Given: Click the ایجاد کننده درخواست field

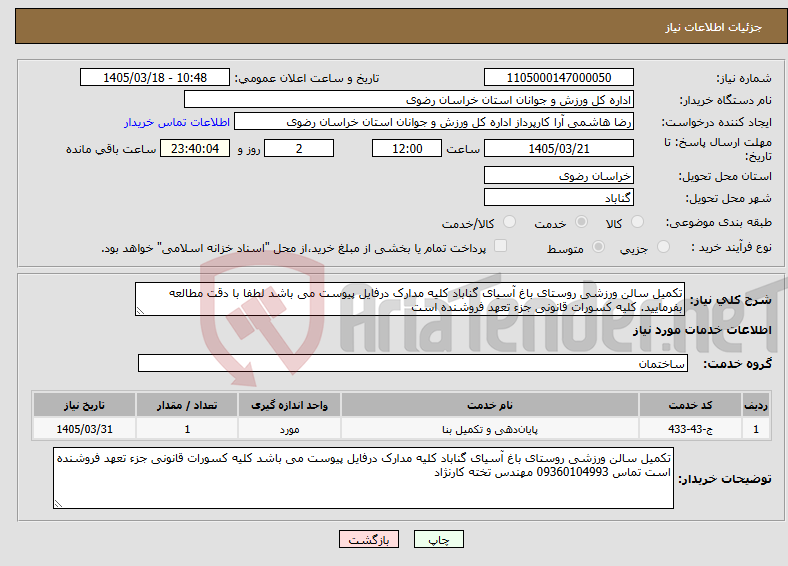Looking at the screenshot, I should [434, 122].
